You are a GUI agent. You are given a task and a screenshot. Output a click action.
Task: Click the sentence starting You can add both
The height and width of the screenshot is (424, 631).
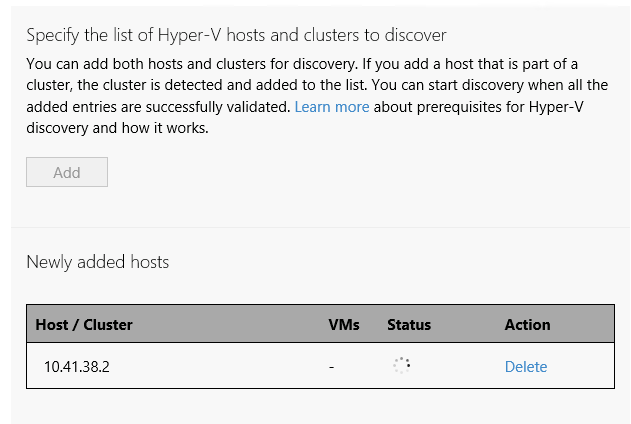tap(192, 64)
